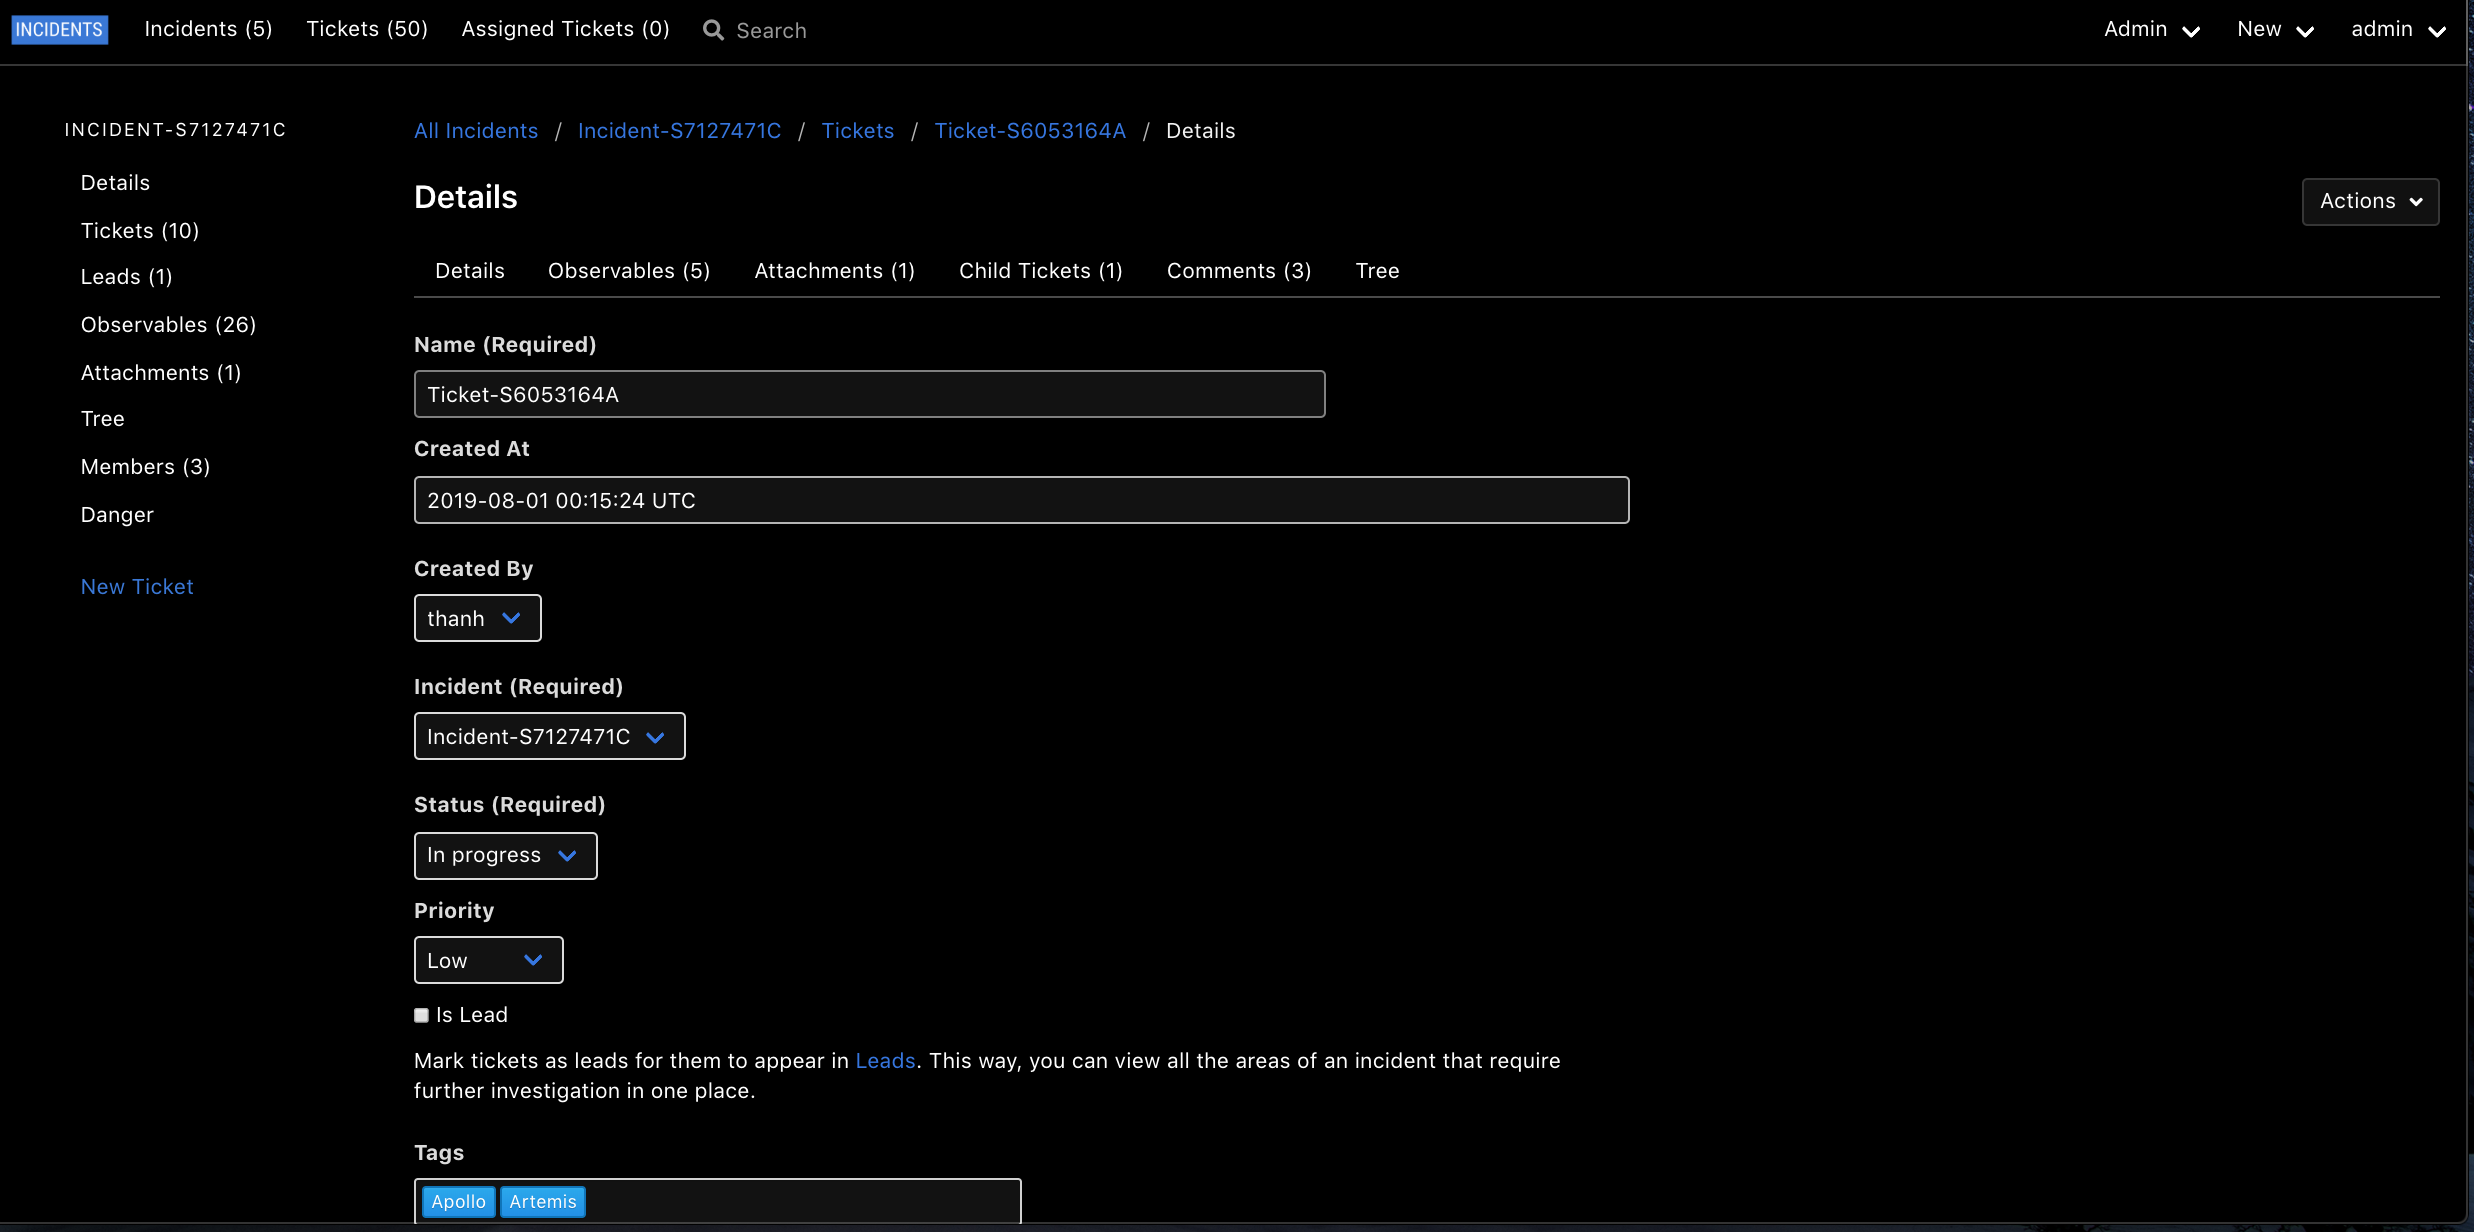Click the New Ticket sidebar link
This screenshot has width=2474, height=1232.
pyautogui.click(x=137, y=587)
